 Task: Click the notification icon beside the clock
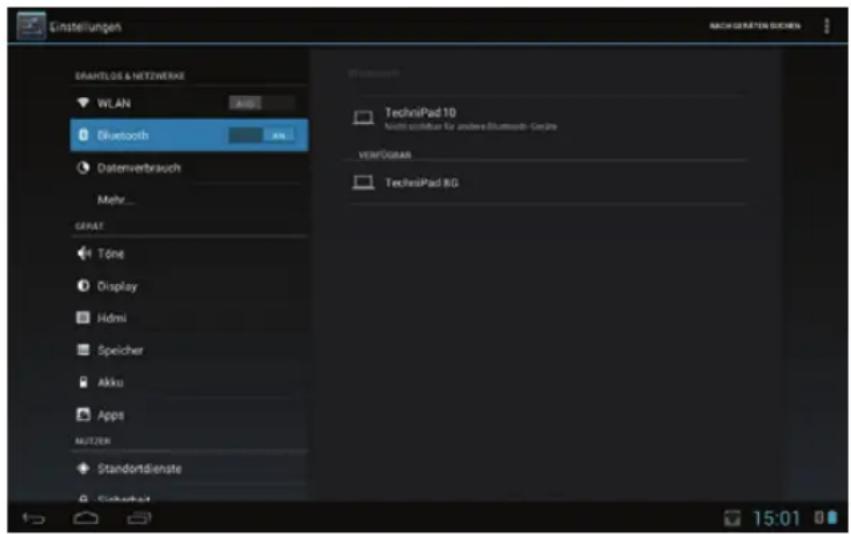pyautogui.click(x=732, y=518)
